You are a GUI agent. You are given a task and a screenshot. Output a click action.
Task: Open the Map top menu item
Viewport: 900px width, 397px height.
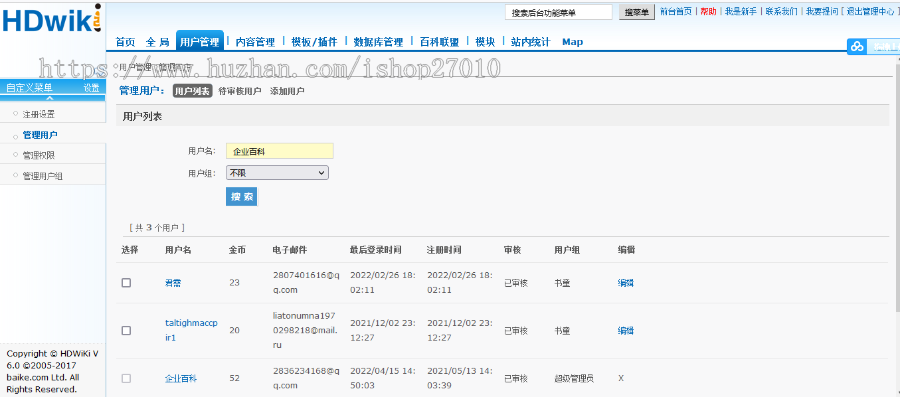pos(572,42)
